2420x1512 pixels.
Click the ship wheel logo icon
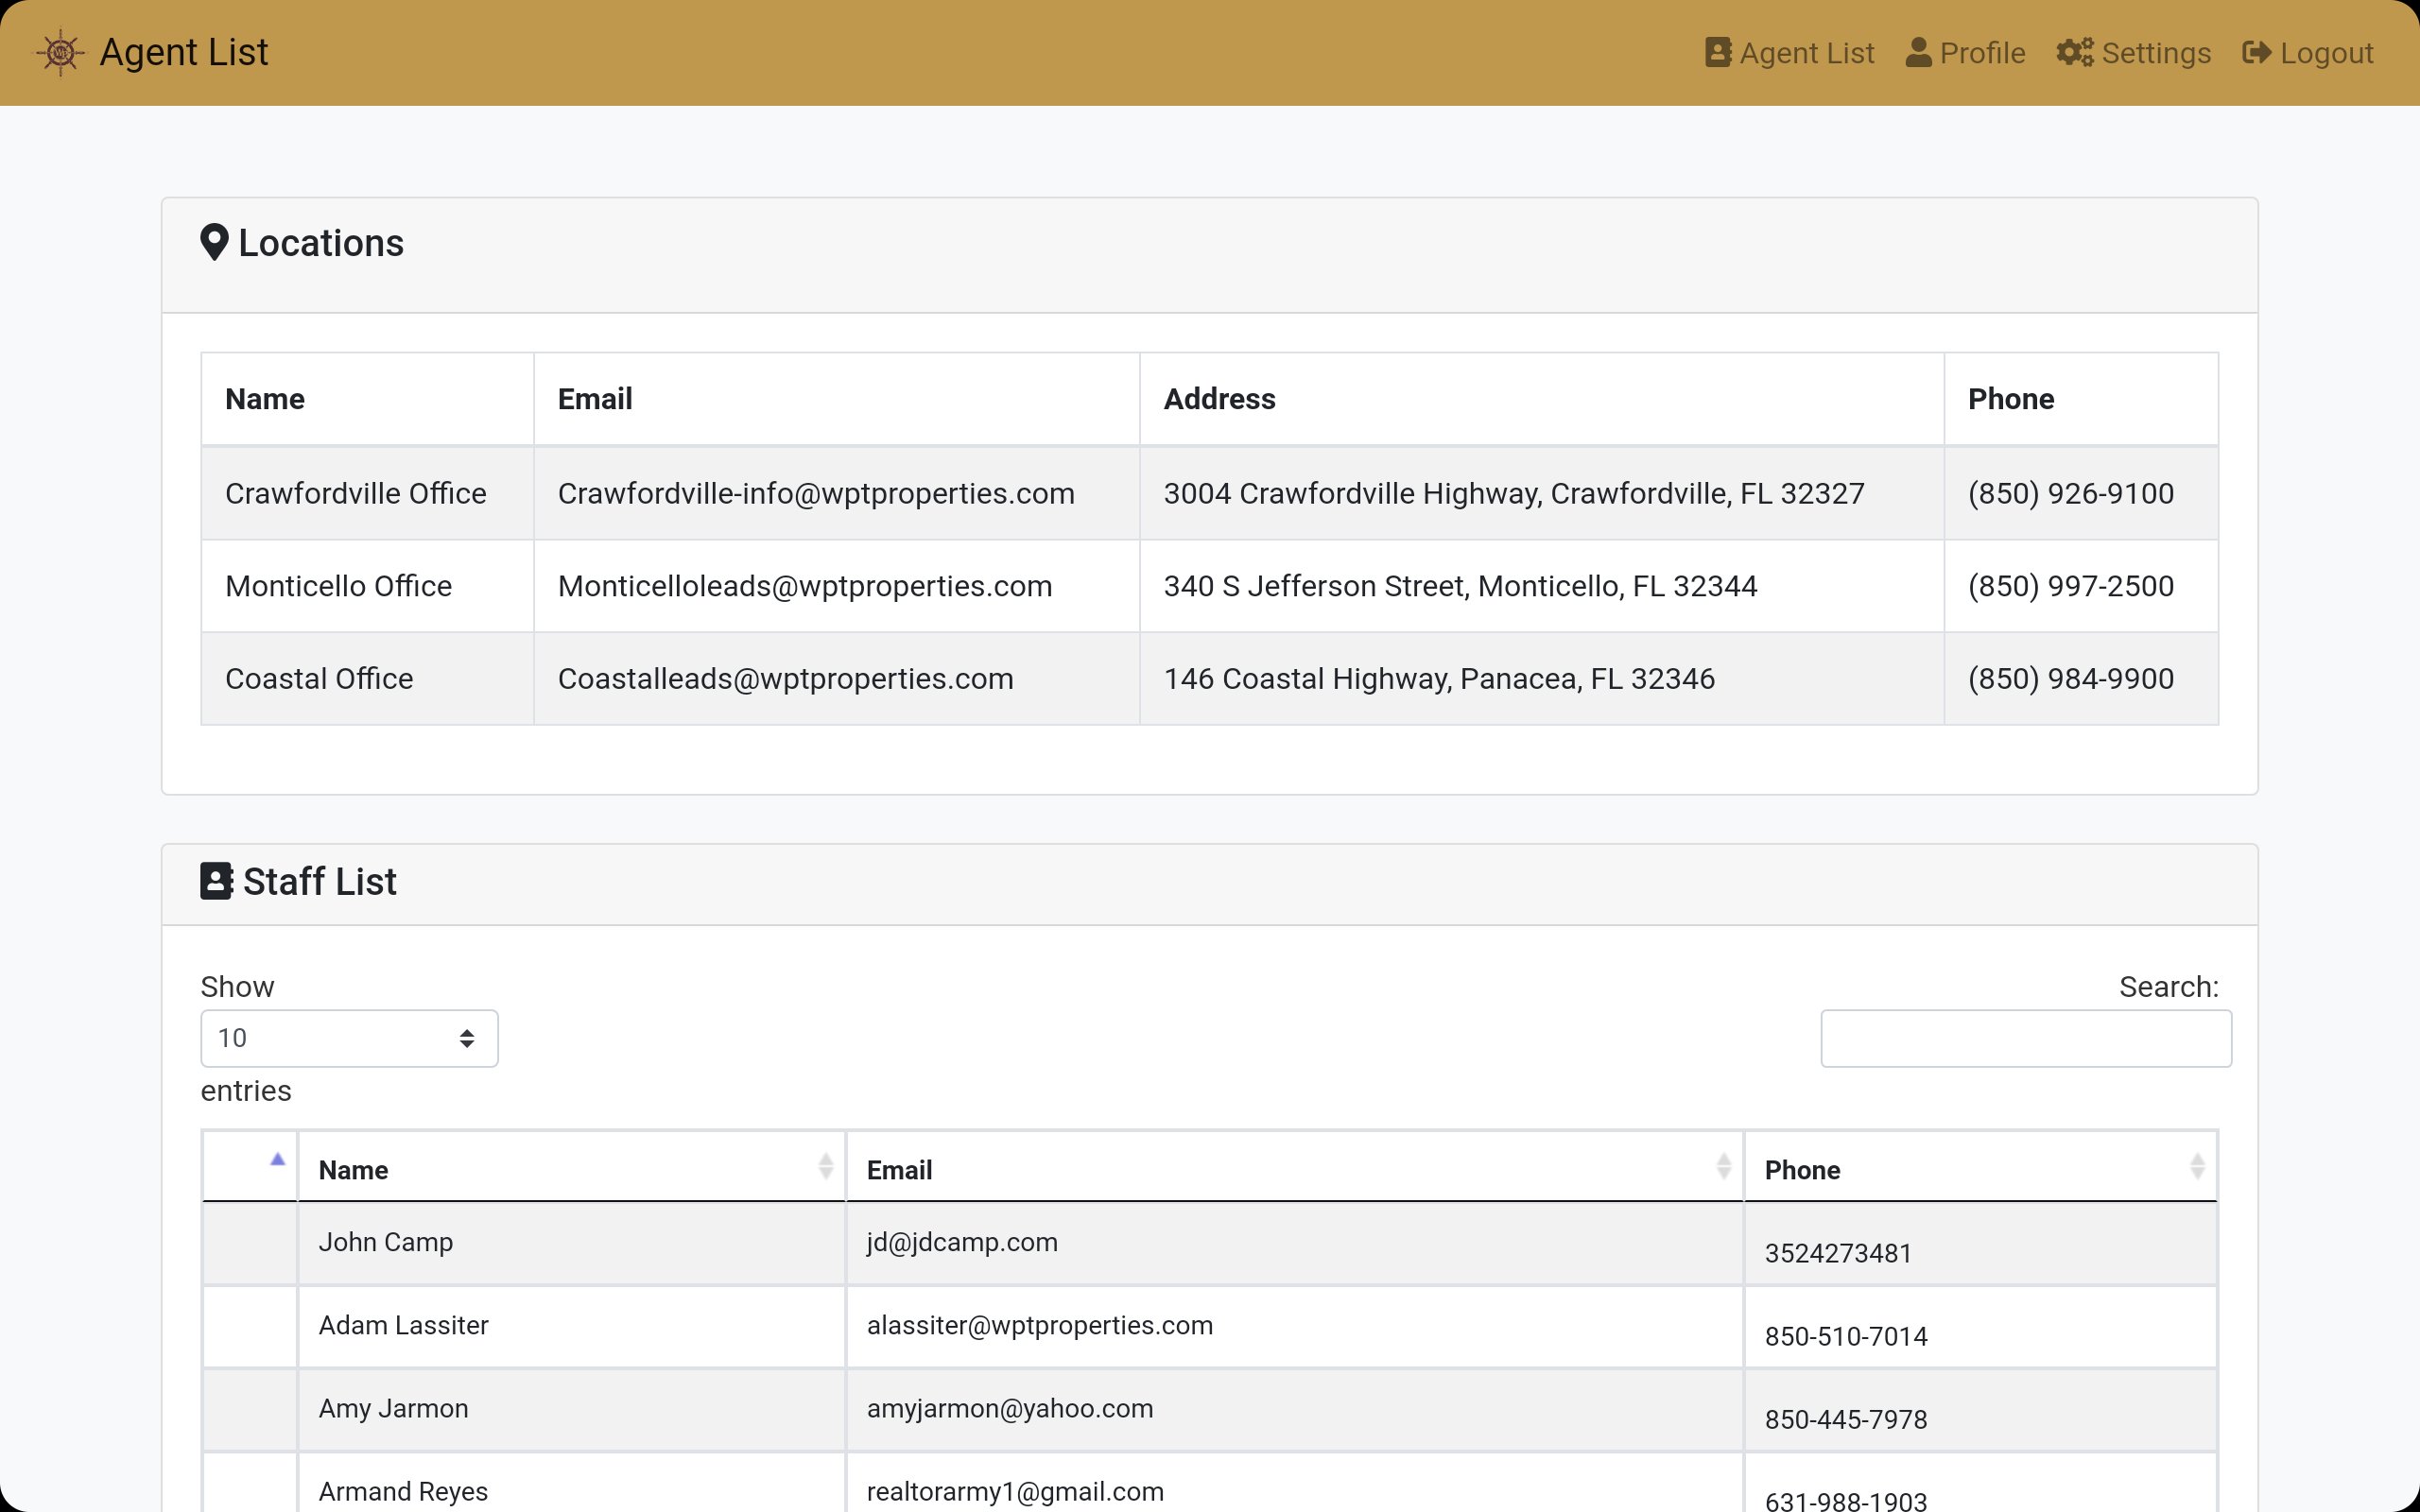click(x=60, y=52)
